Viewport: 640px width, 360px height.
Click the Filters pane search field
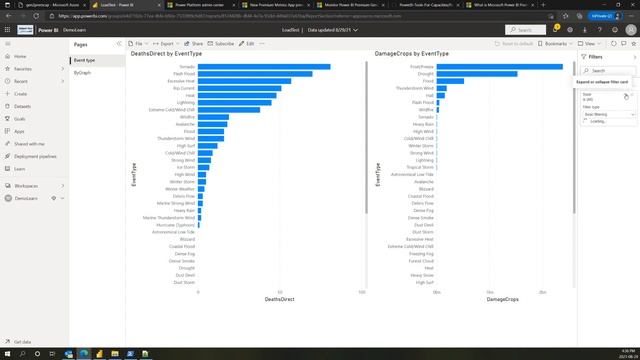pos(608,71)
